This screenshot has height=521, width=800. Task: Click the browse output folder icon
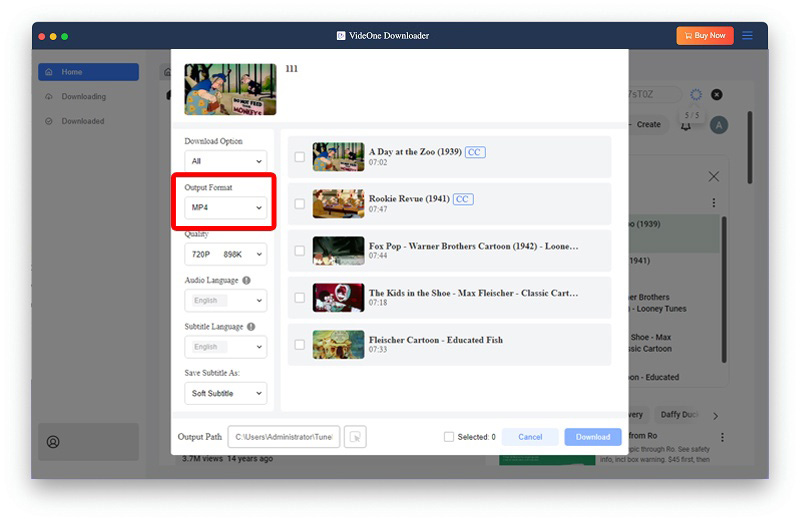[x=355, y=437]
